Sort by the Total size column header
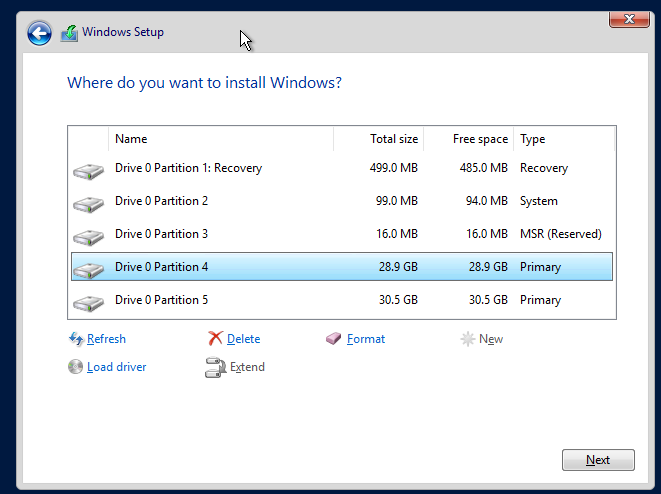Image resolution: width=661 pixels, height=494 pixels. pos(379,139)
